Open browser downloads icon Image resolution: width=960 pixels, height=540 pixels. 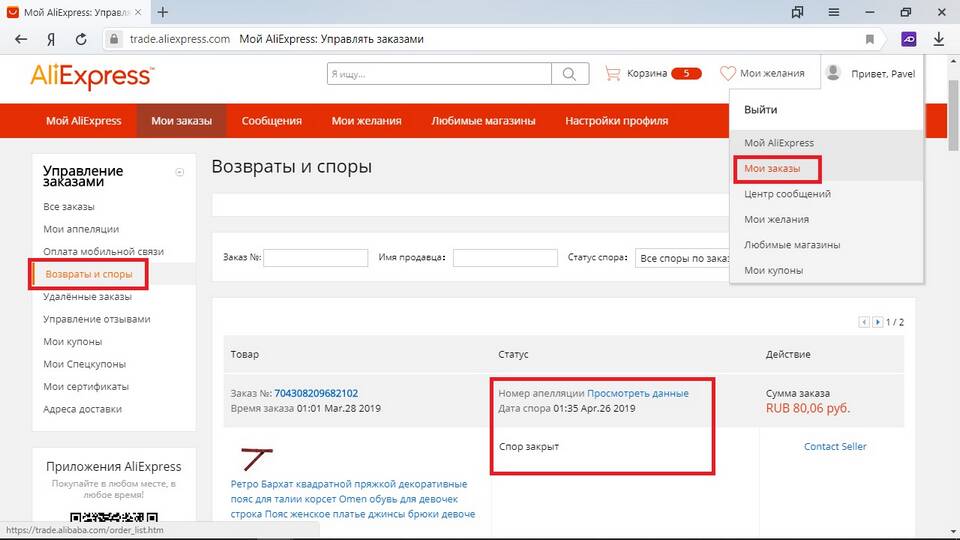939,39
